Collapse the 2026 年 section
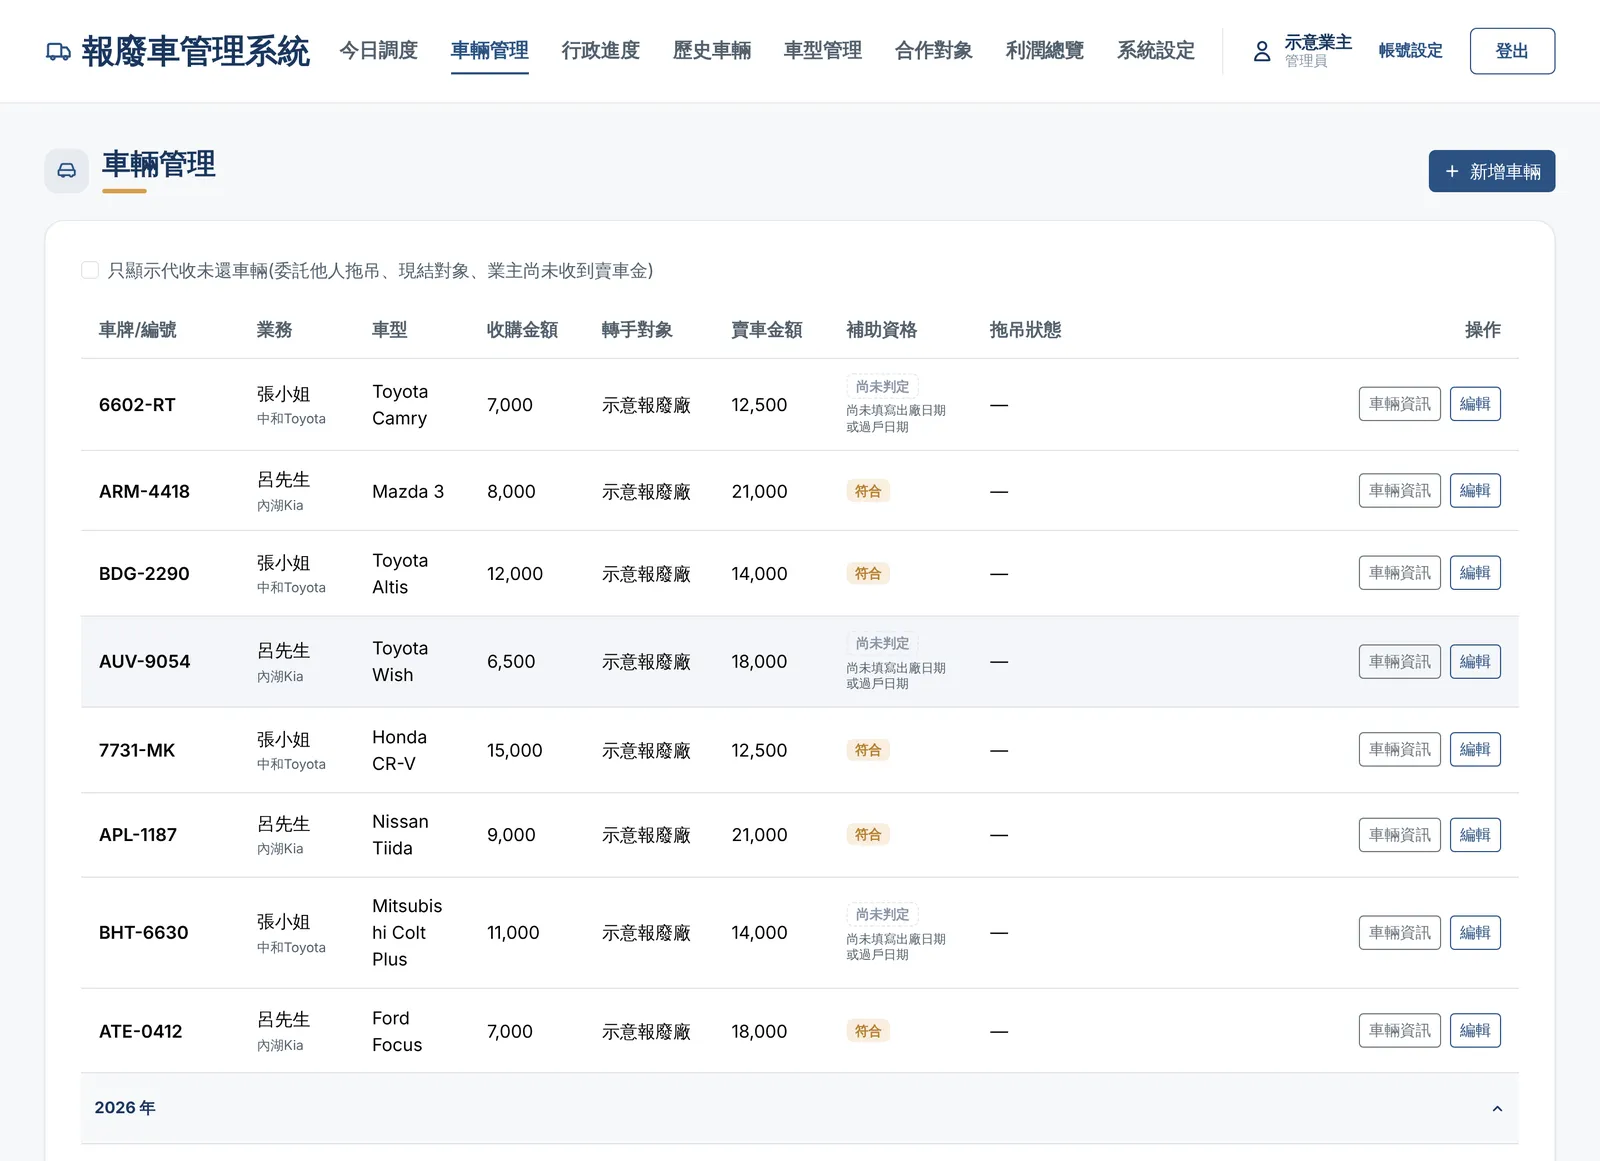The image size is (1600, 1161). click(1497, 1108)
